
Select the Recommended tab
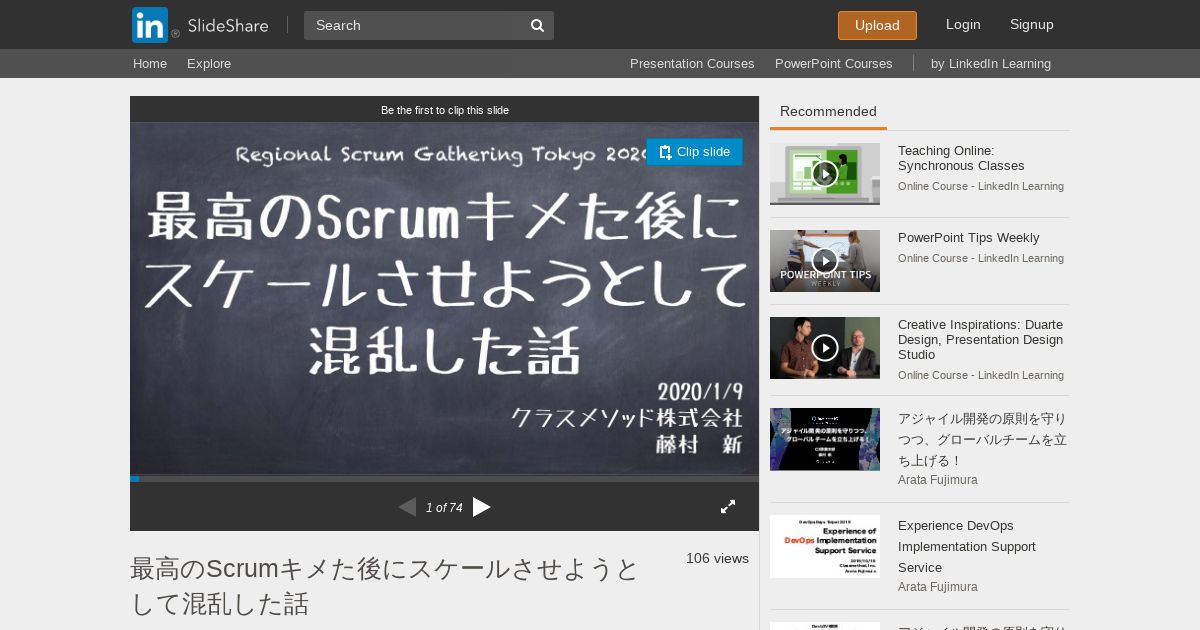[x=828, y=112]
